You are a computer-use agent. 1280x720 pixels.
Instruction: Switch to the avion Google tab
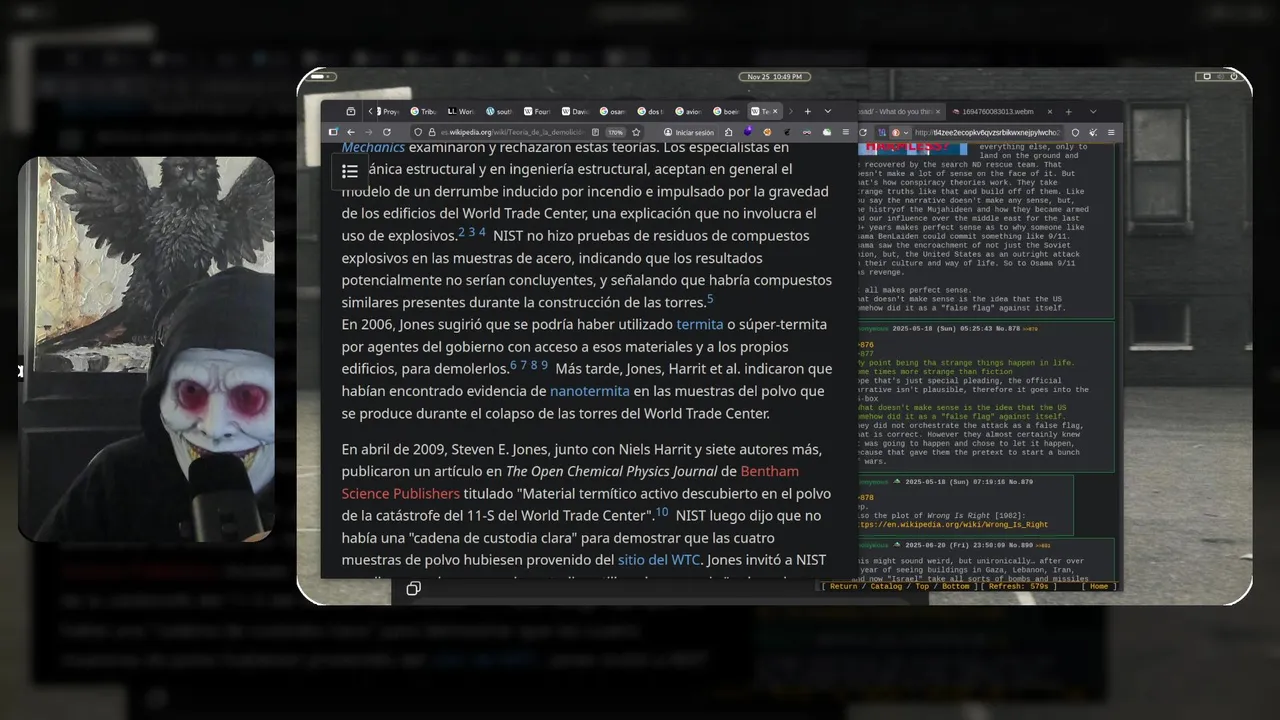click(688, 111)
